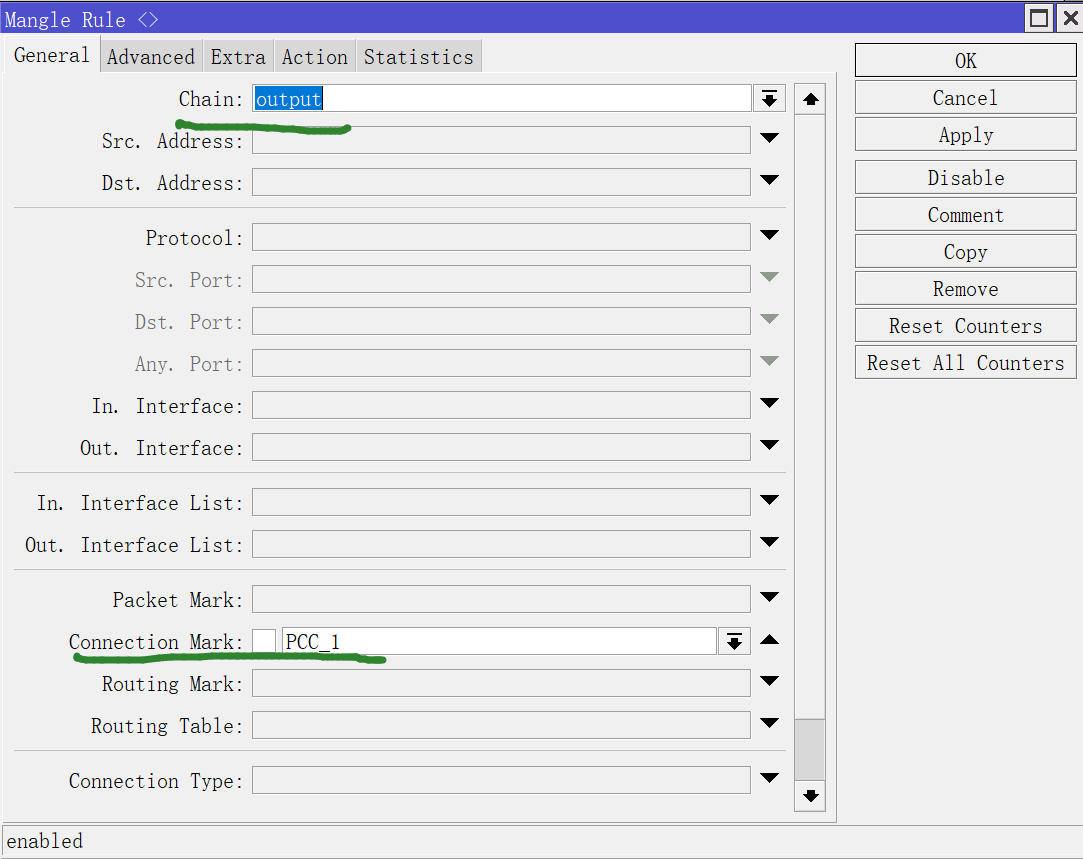Viewport: 1083px width, 859px height.
Task: Collapse the Connection Mark field
Action: [768, 640]
